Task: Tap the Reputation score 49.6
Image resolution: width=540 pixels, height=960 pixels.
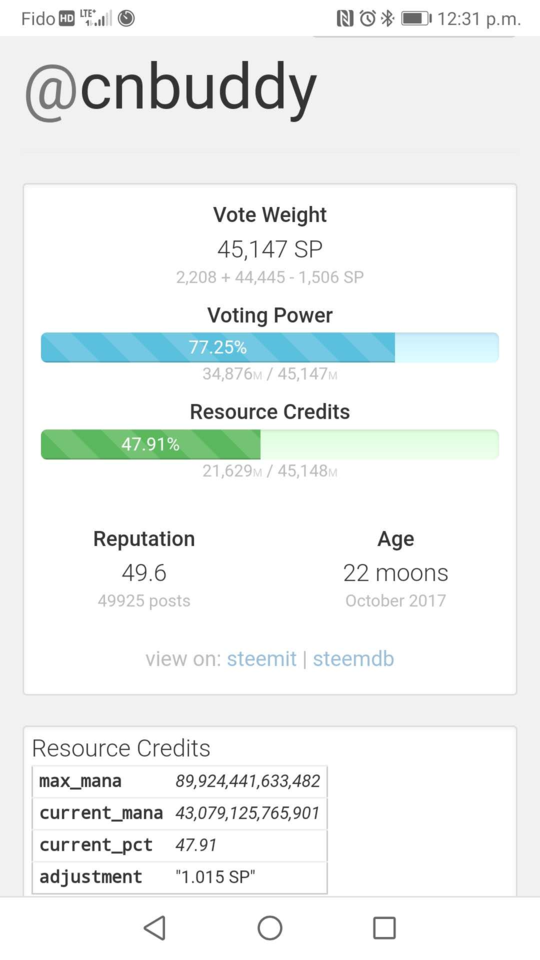Action: [x=144, y=573]
